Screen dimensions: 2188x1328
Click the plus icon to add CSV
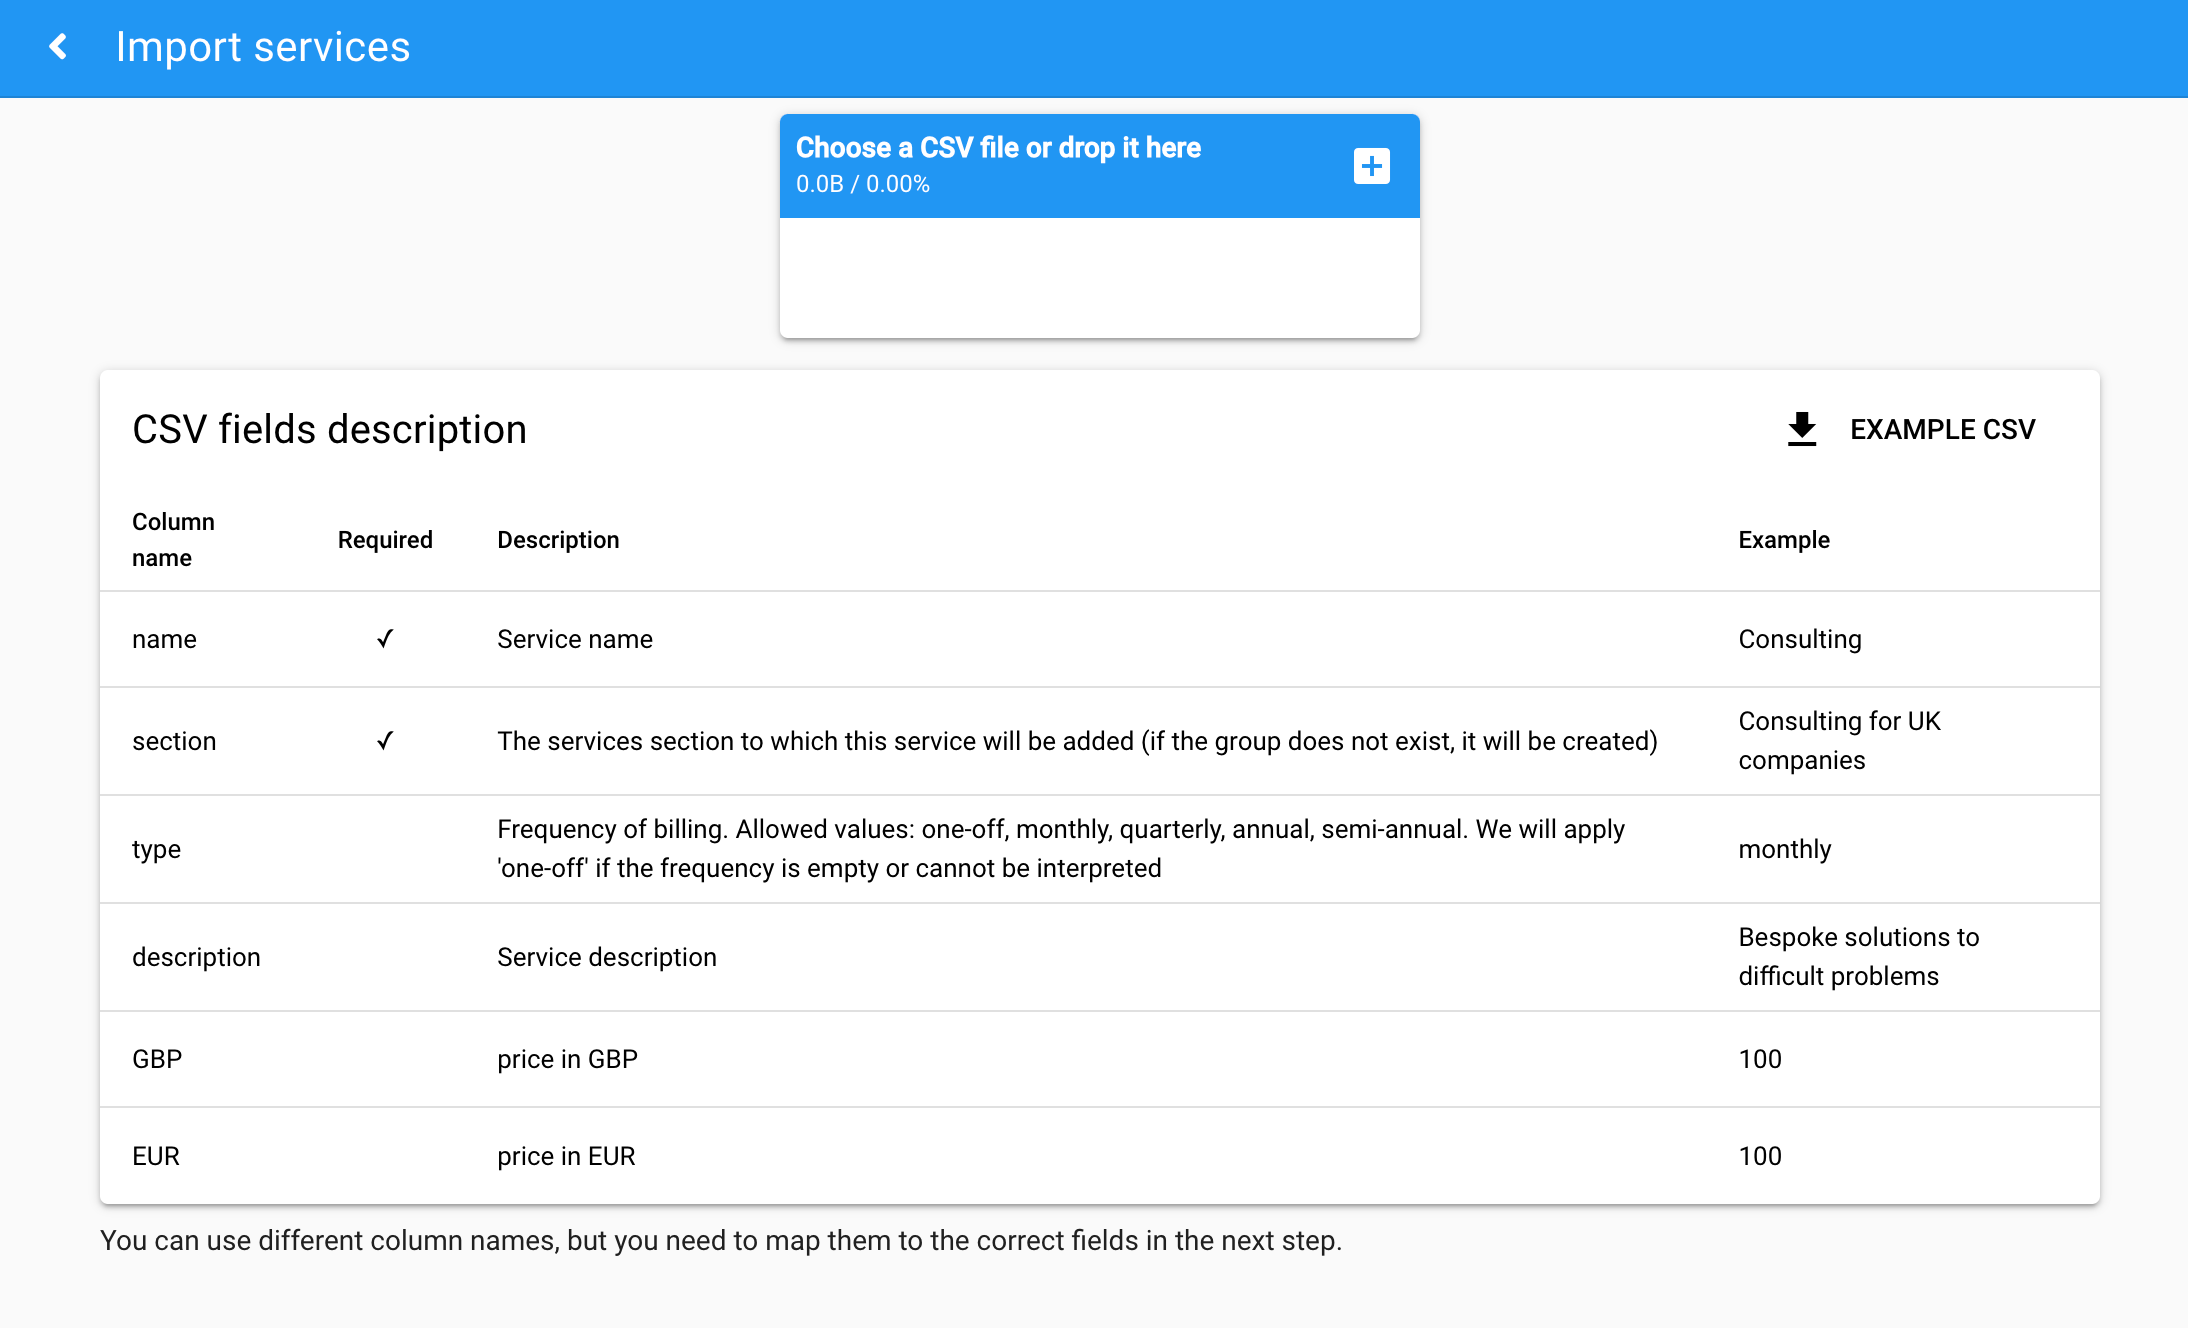1371,166
